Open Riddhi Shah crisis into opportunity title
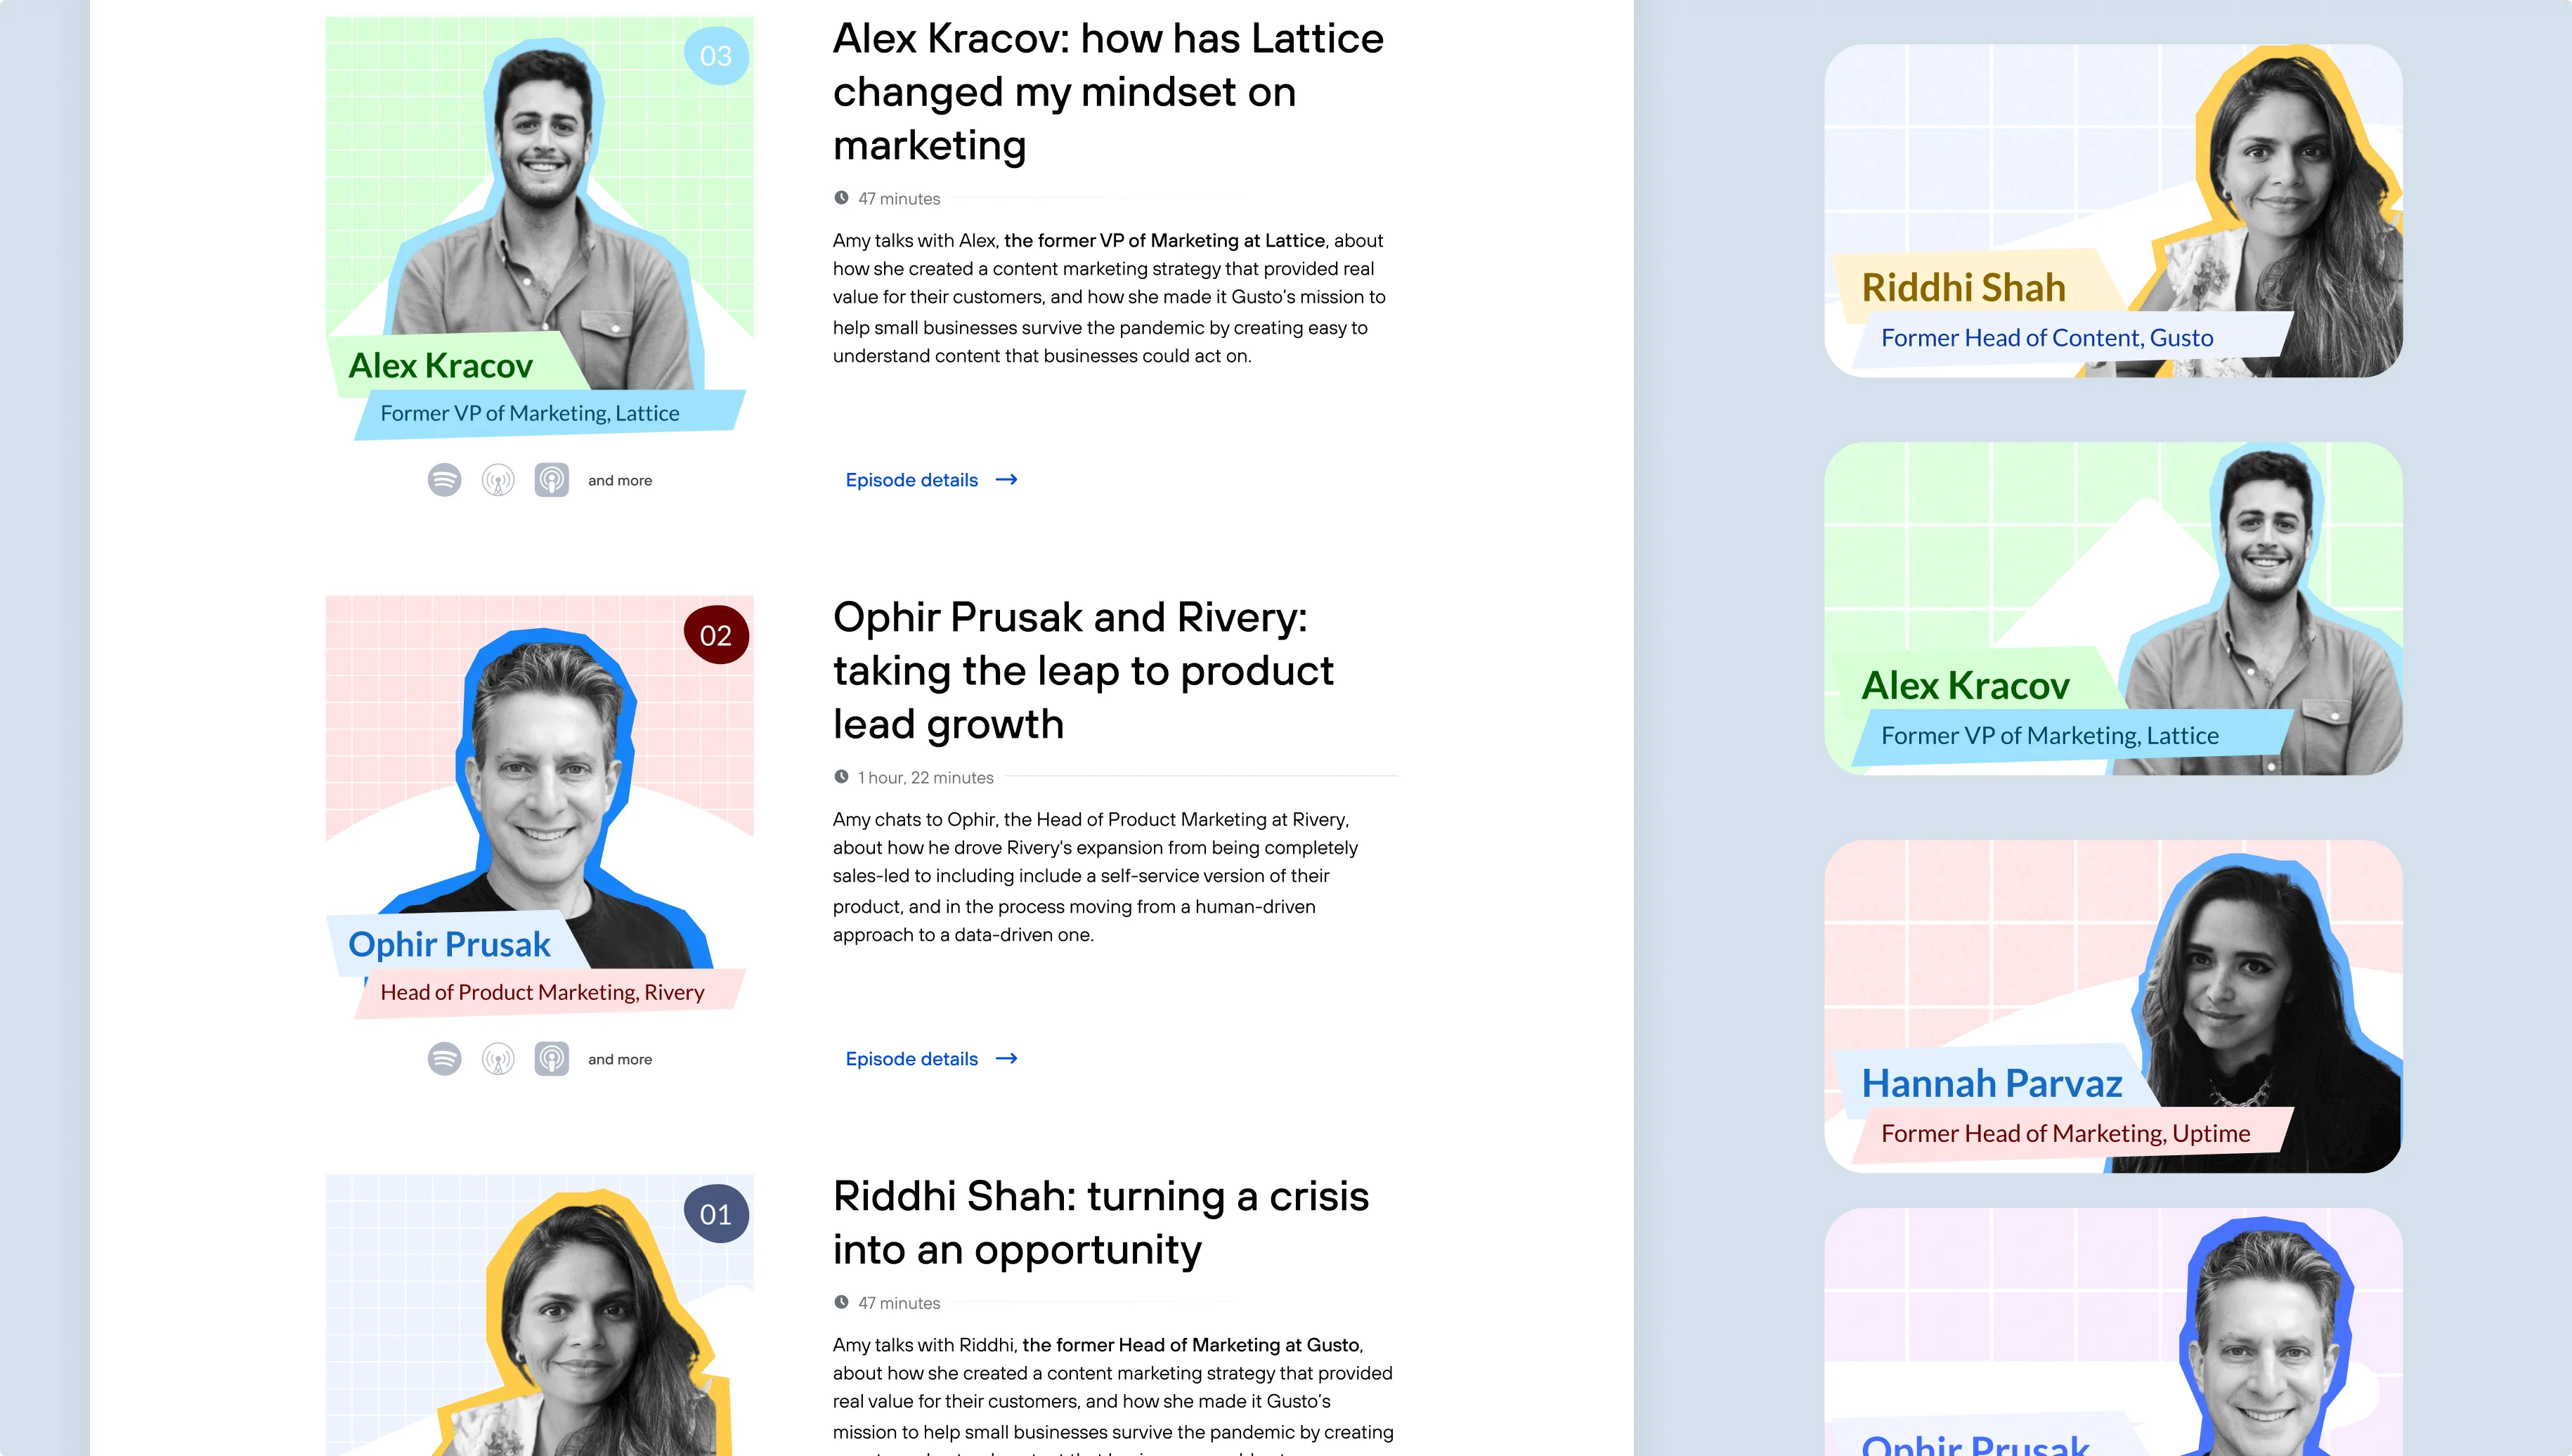 tap(1100, 1222)
